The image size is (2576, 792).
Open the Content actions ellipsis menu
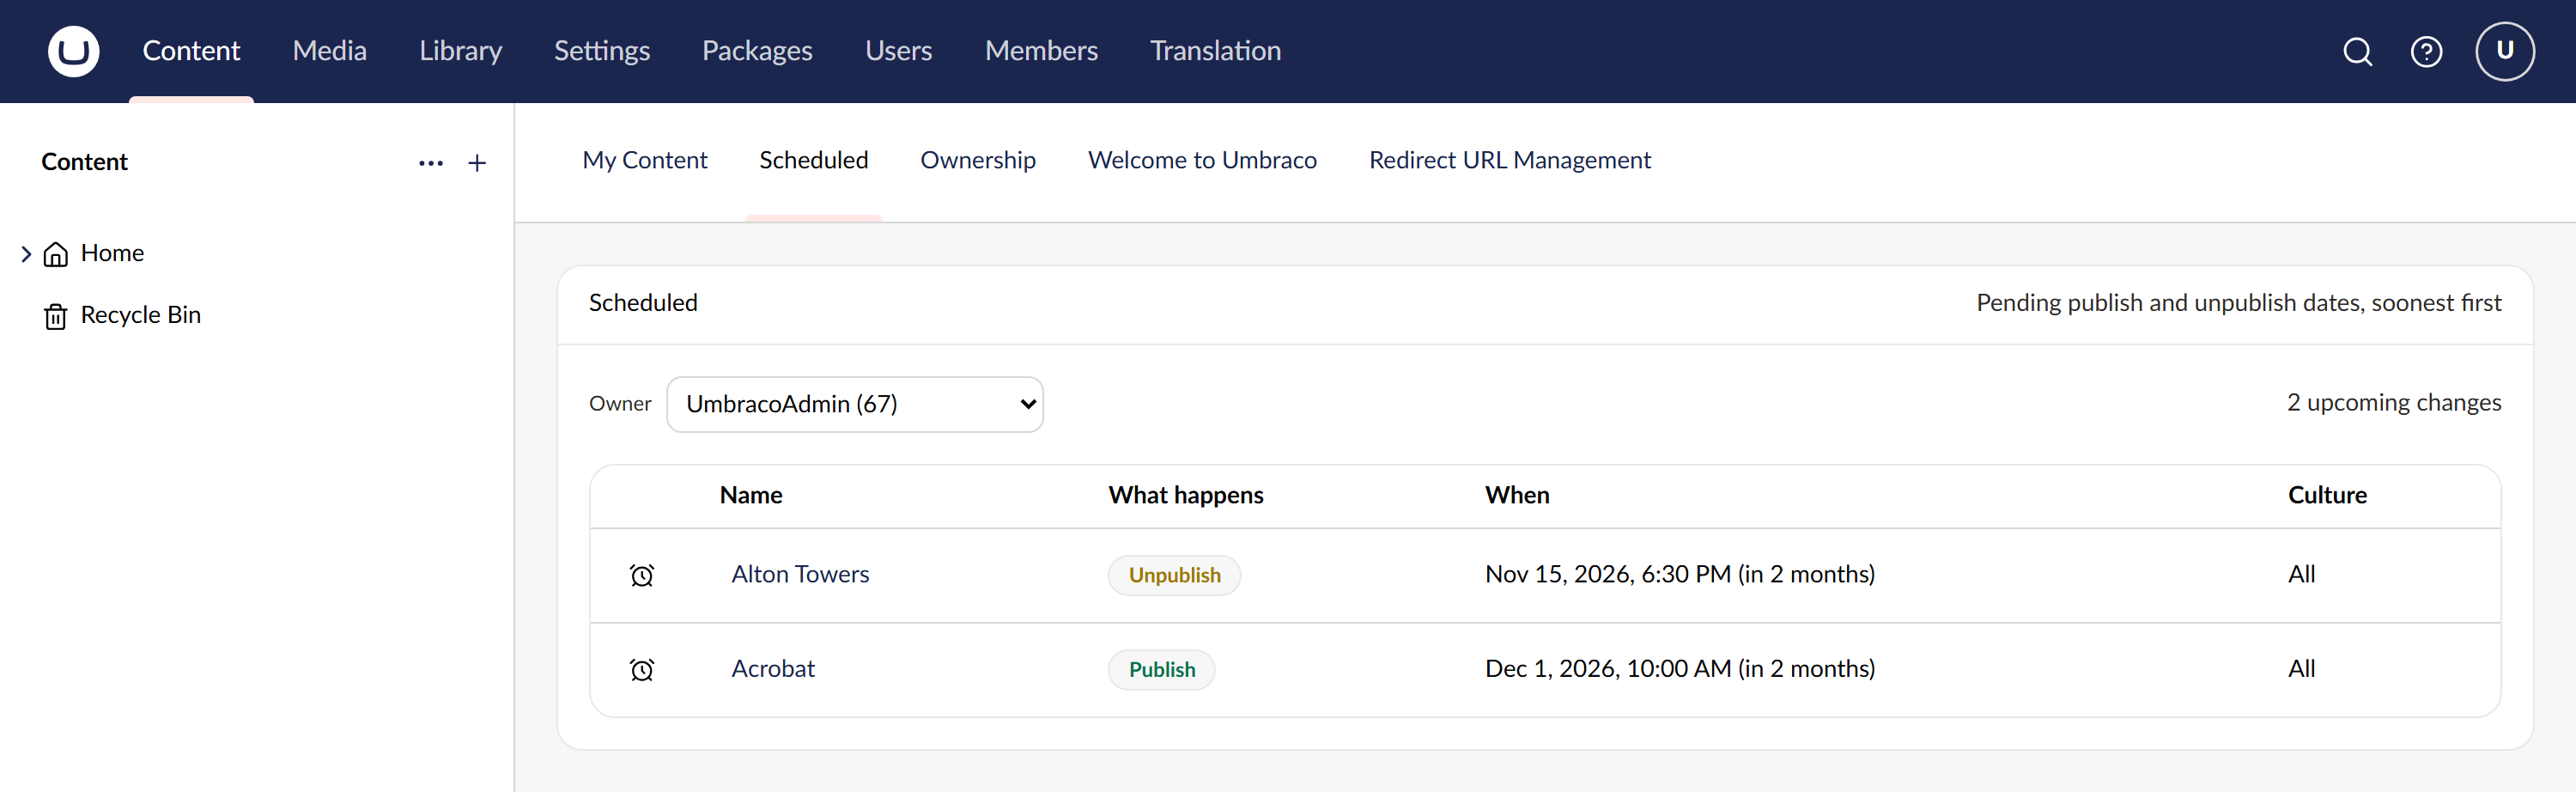pos(431,163)
